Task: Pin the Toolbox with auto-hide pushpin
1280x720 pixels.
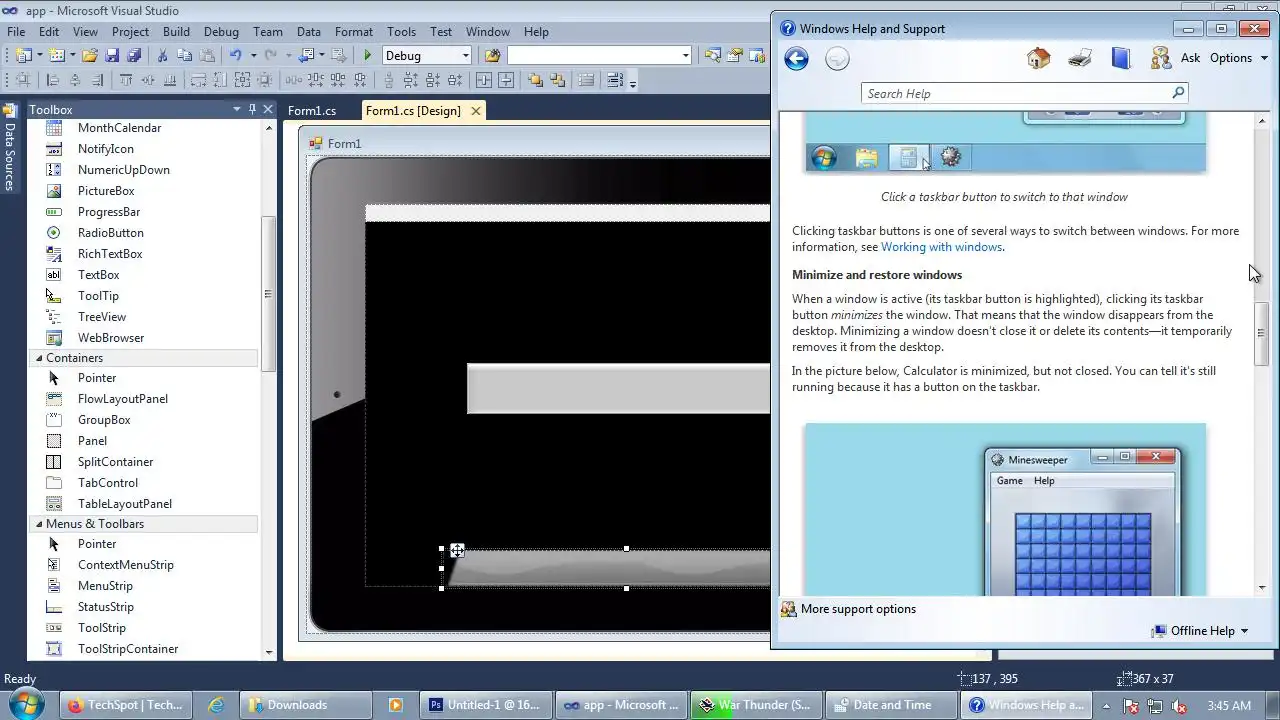Action: 252,109
